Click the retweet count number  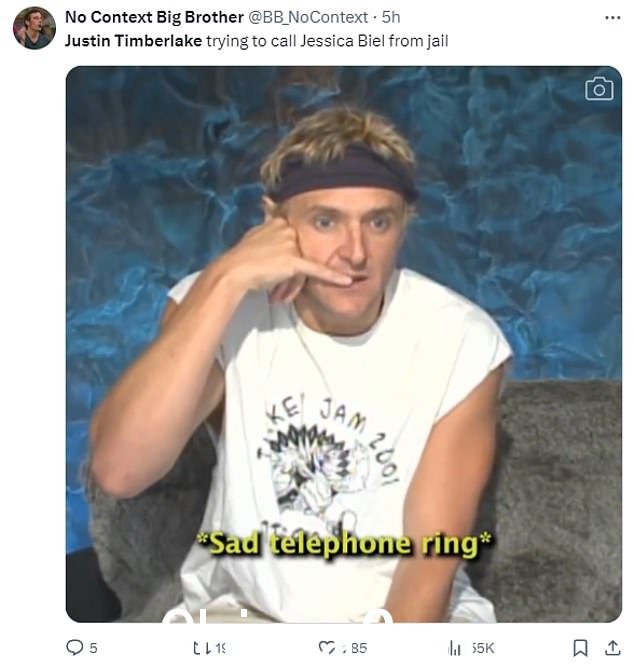(x=220, y=648)
